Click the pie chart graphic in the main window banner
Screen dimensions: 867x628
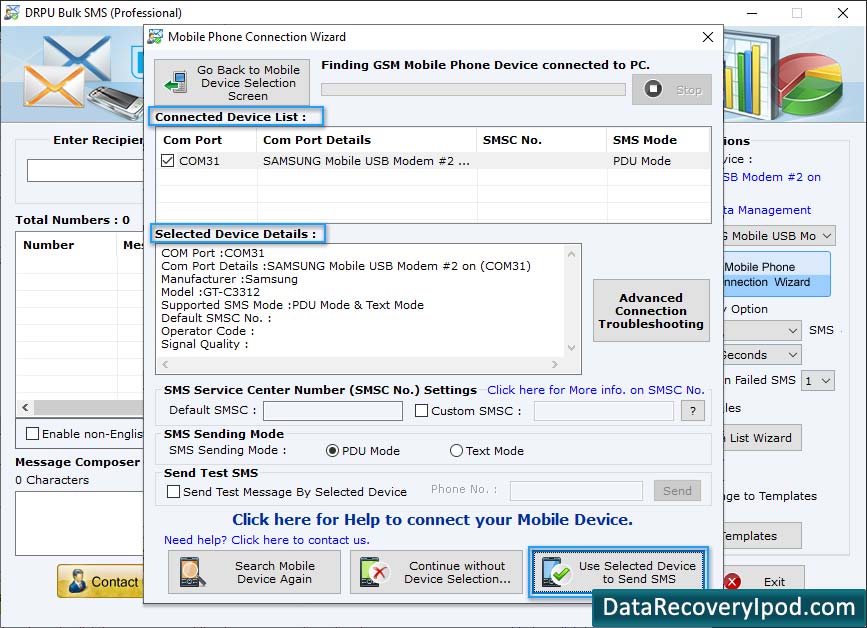811,82
